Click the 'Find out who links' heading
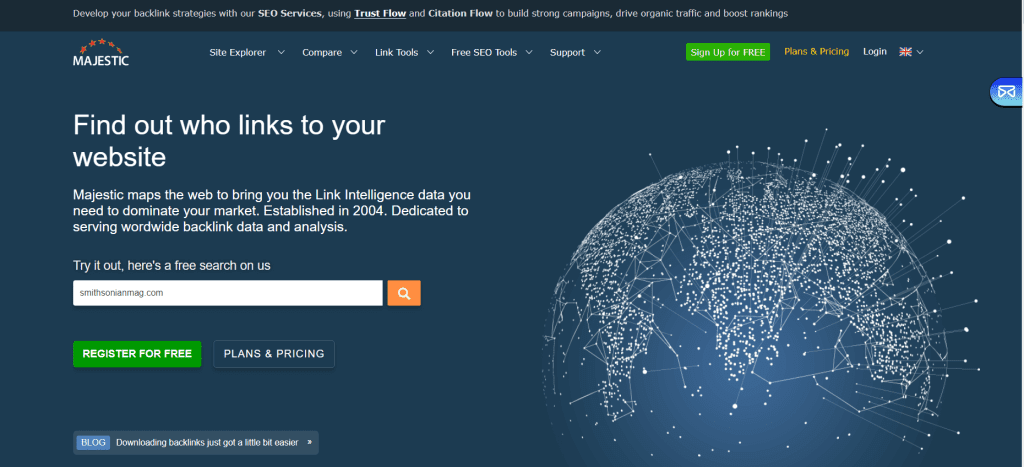 coord(229,140)
